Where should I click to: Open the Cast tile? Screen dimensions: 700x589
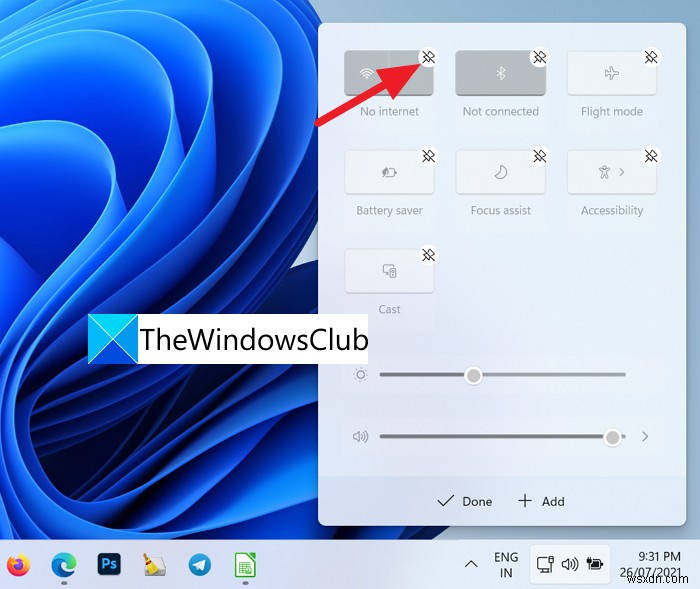[389, 271]
